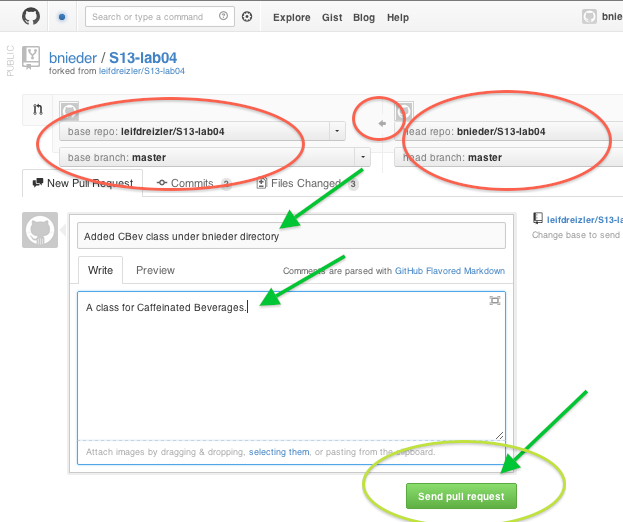
Task: Open the S13-lab04 repository link
Action: [143, 58]
